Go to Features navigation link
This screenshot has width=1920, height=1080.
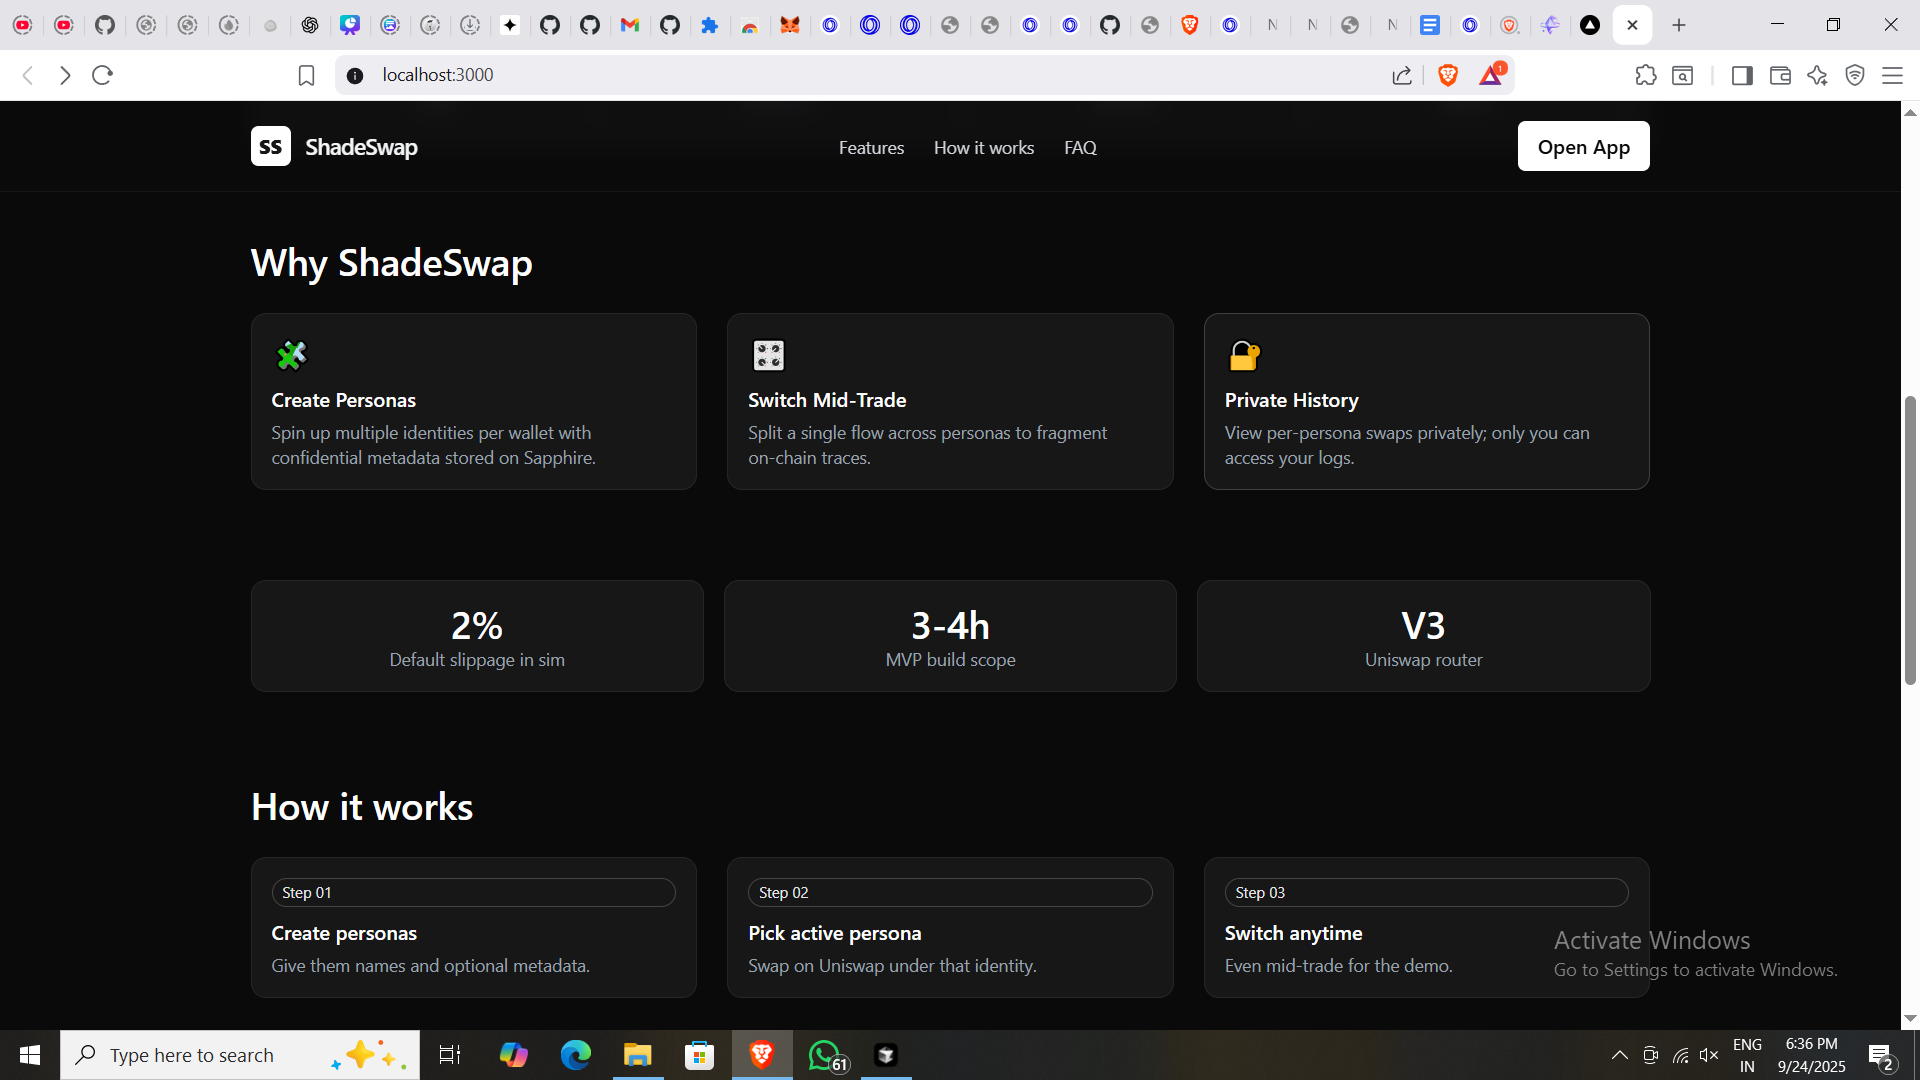tap(871, 148)
